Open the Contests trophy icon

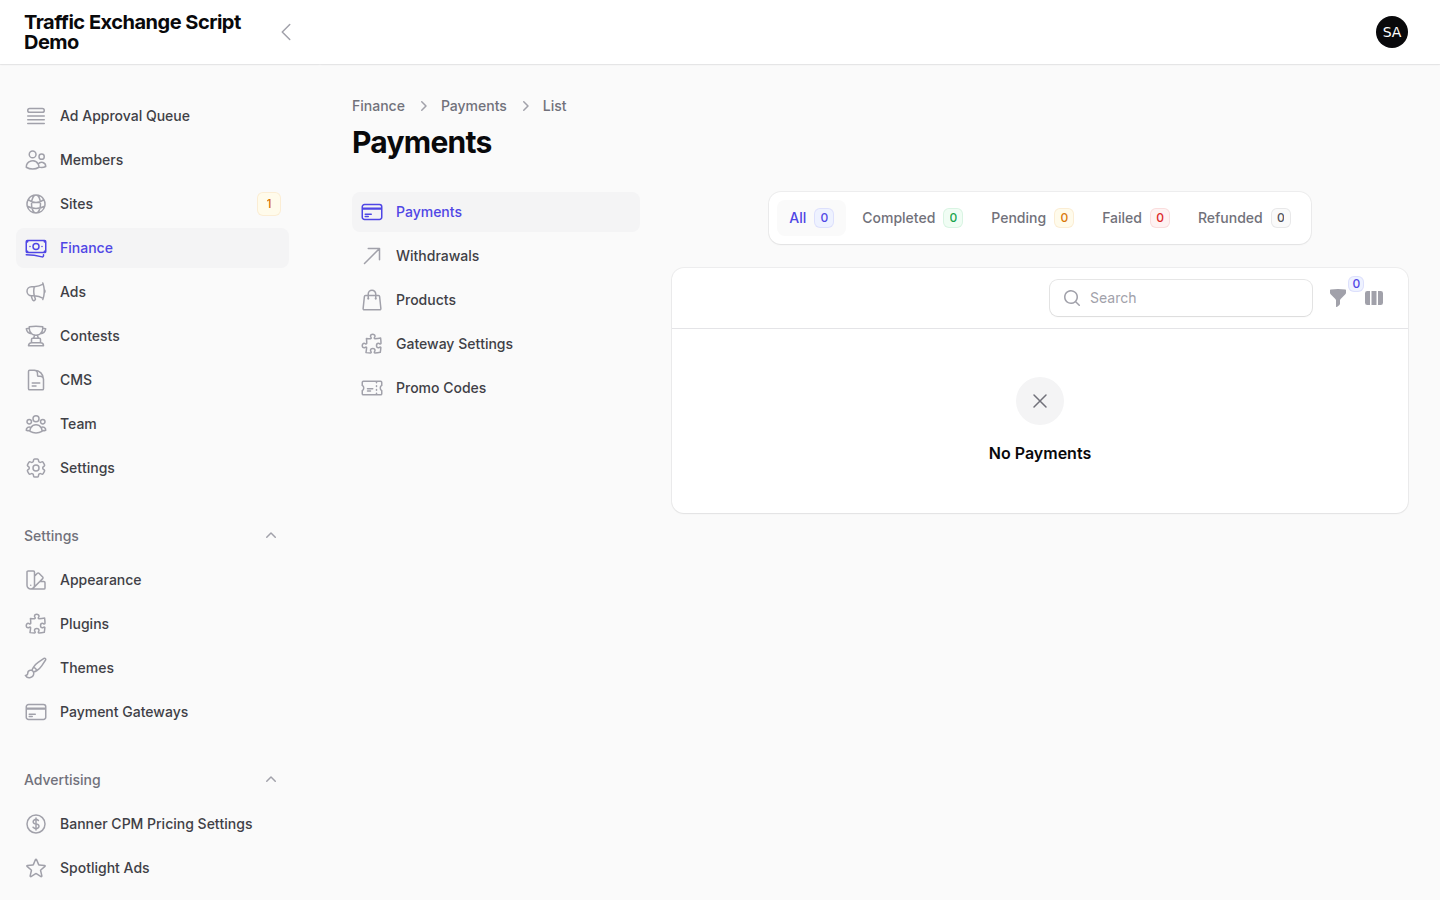tap(36, 335)
